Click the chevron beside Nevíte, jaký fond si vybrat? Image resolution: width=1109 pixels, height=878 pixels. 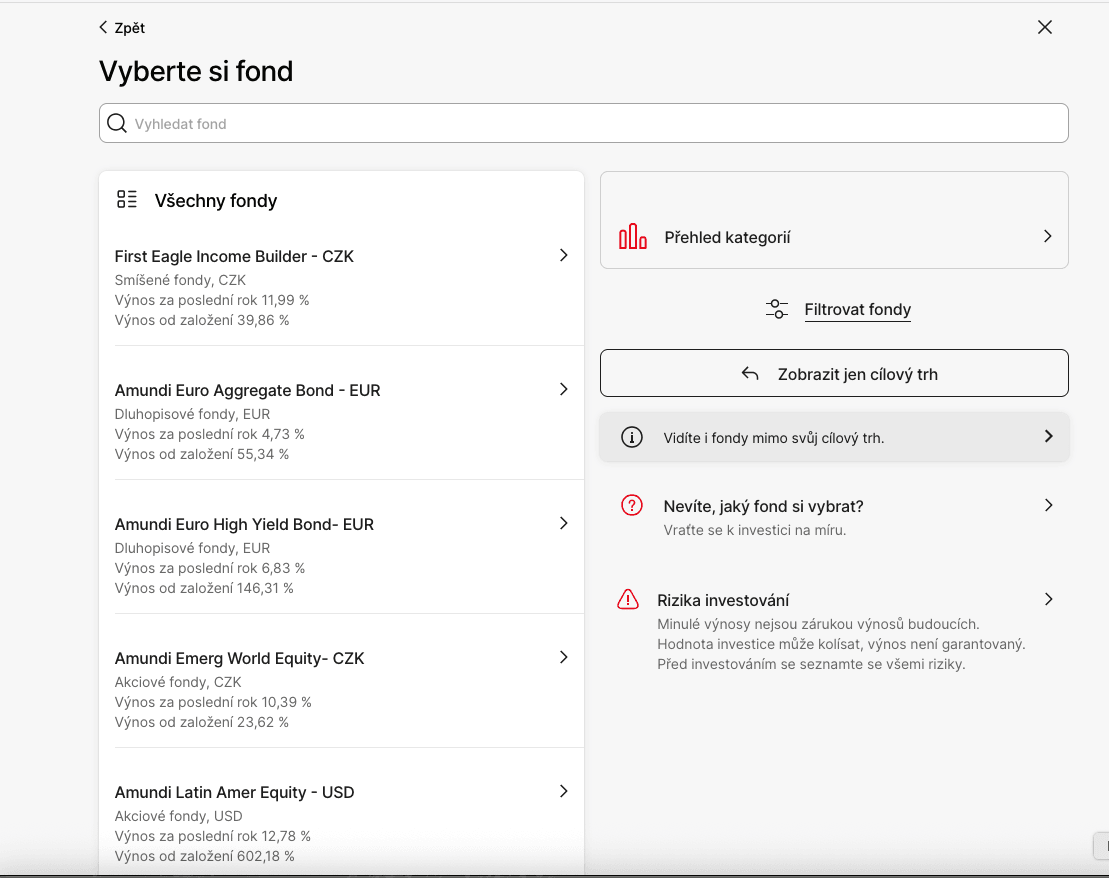pyautogui.click(x=1048, y=505)
